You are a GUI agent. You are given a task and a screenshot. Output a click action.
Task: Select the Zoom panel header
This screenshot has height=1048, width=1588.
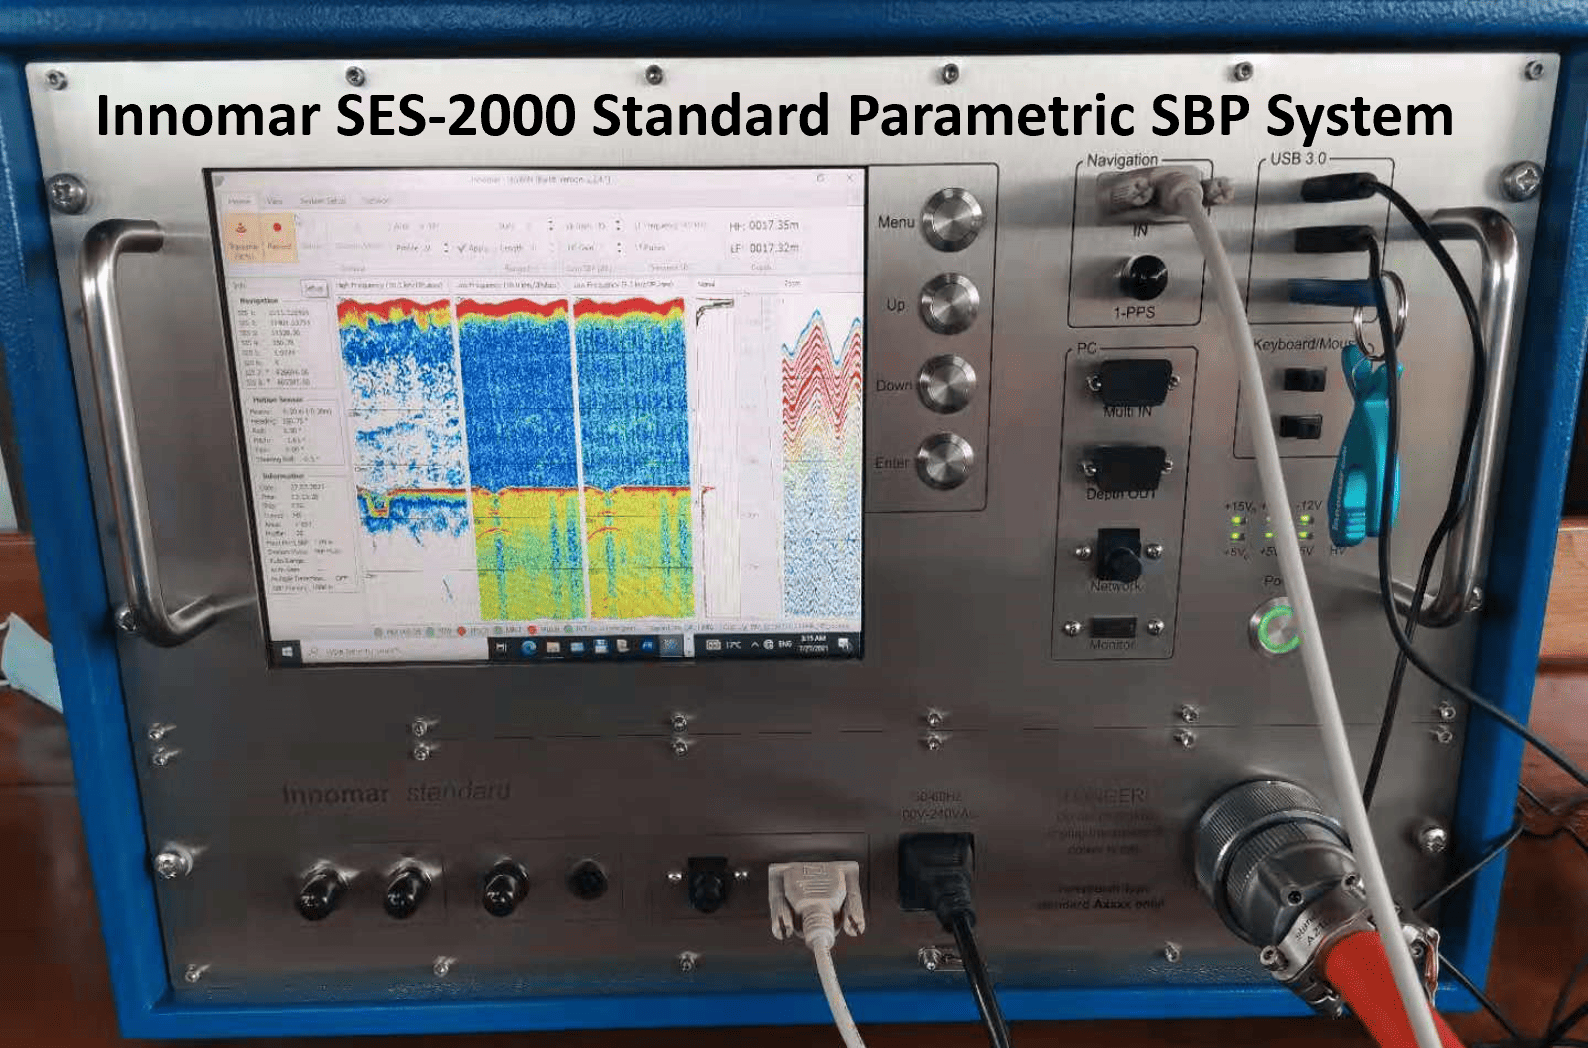(791, 285)
